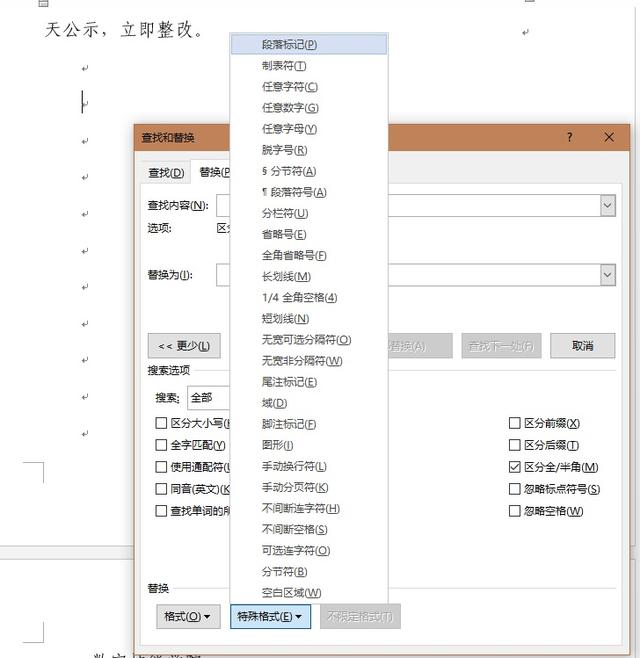Image resolution: width=640 pixels, height=658 pixels.
Task: Select 制表符(T) menu entry
Action: [309, 66]
